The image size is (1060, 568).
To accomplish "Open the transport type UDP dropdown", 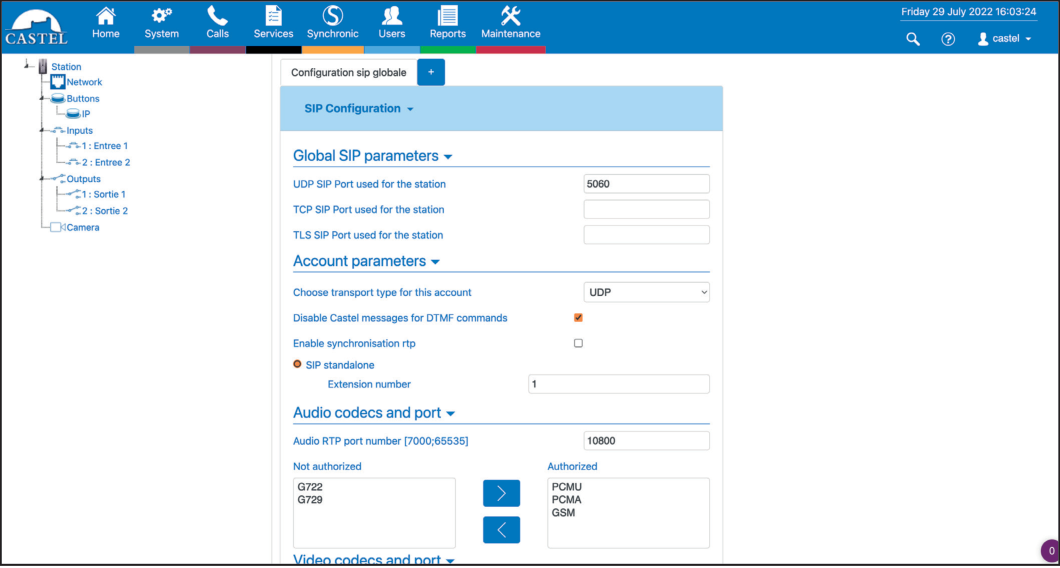I will coord(646,292).
